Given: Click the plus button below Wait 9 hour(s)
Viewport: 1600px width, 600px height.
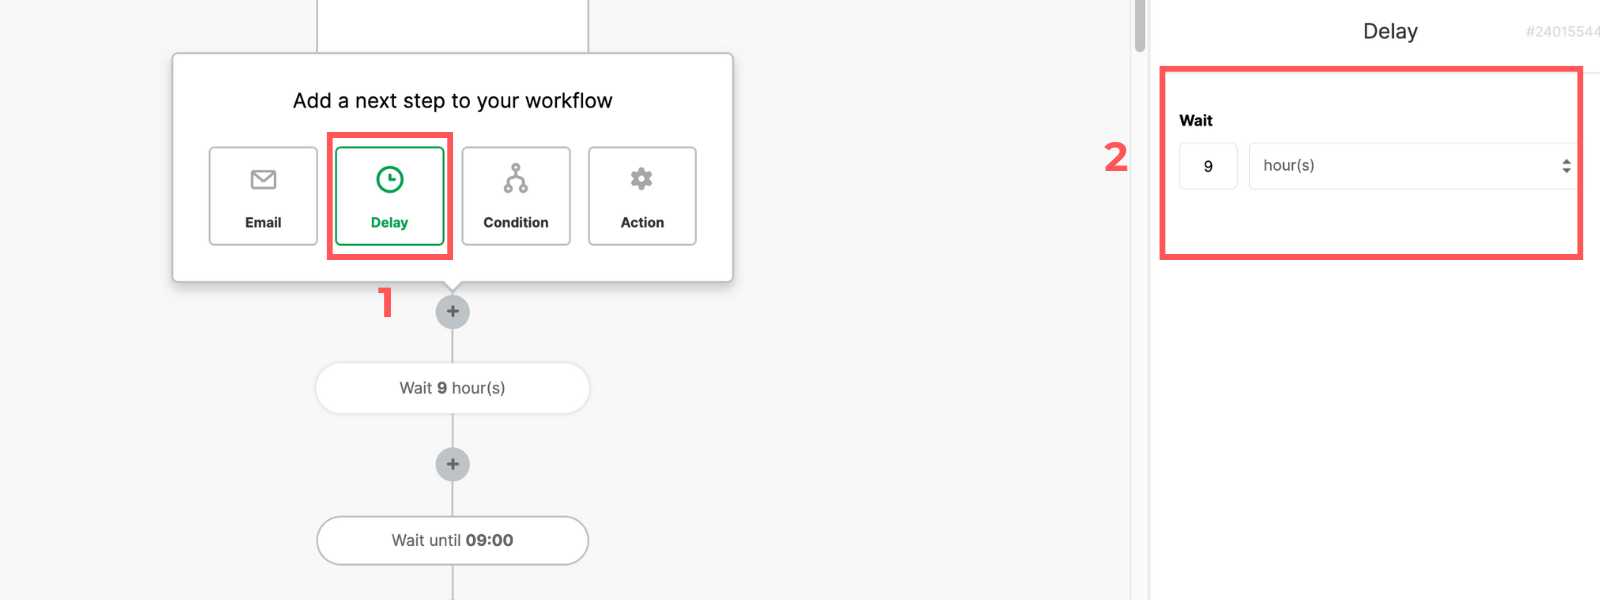Looking at the screenshot, I should pos(453,464).
